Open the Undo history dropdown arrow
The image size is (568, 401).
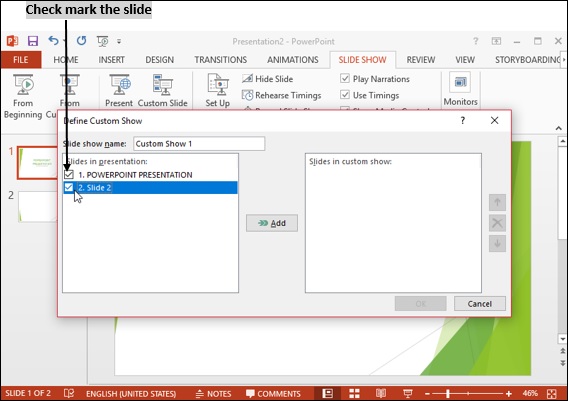[64, 41]
